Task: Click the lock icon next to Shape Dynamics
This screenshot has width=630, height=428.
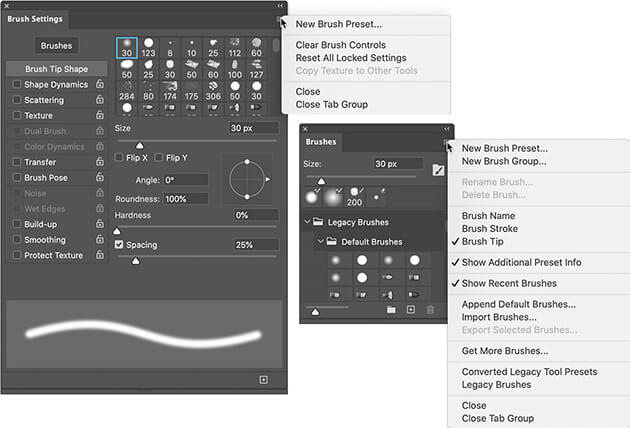Action: point(100,85)
